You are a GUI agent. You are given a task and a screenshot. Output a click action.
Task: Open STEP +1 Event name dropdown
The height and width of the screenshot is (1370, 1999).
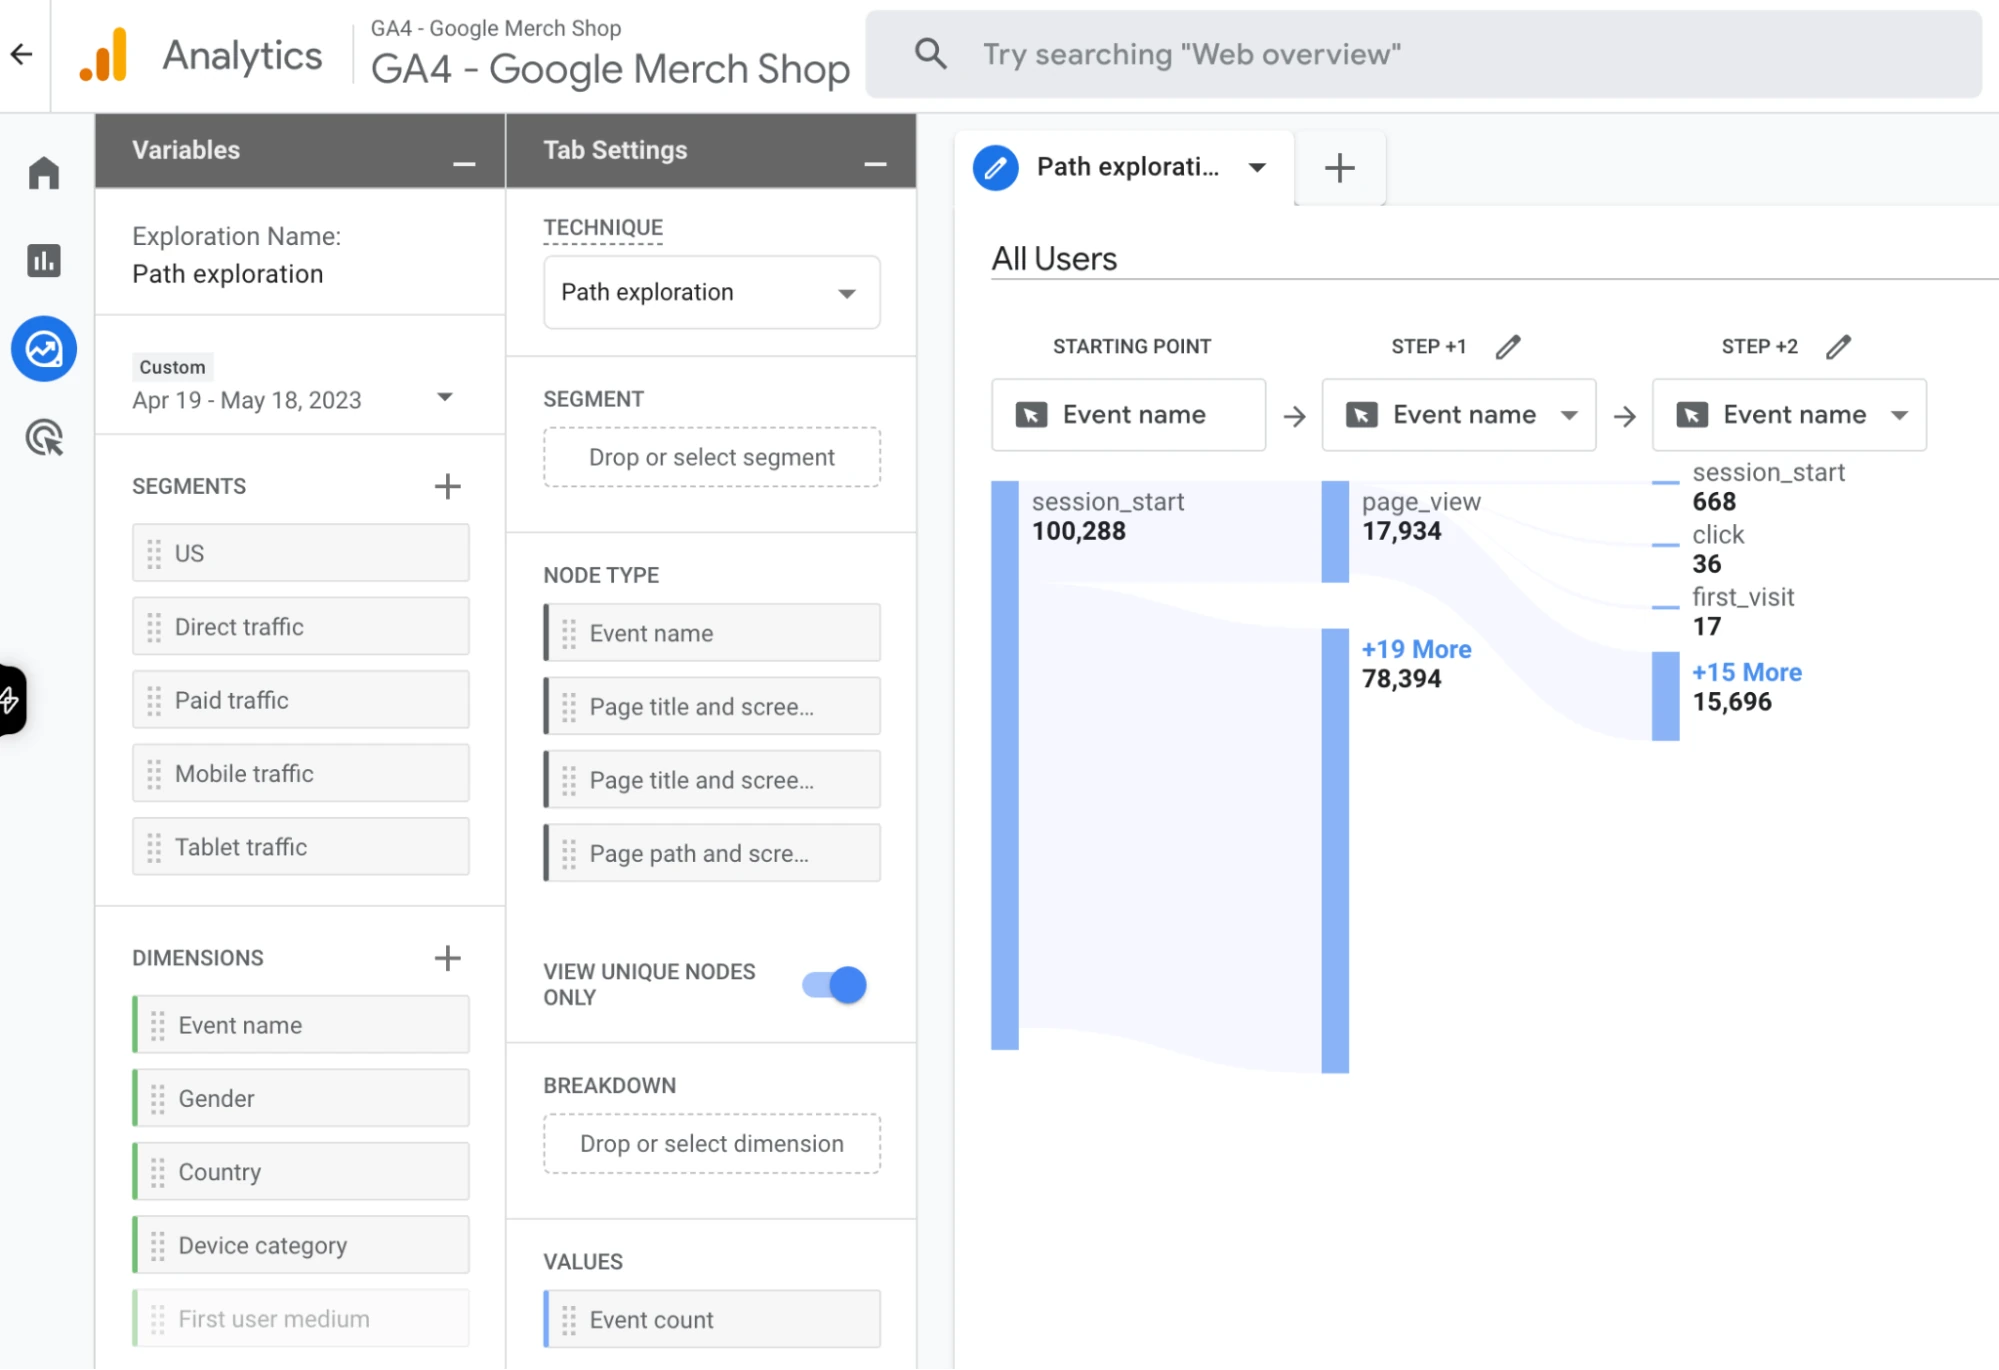point(1458,414)
